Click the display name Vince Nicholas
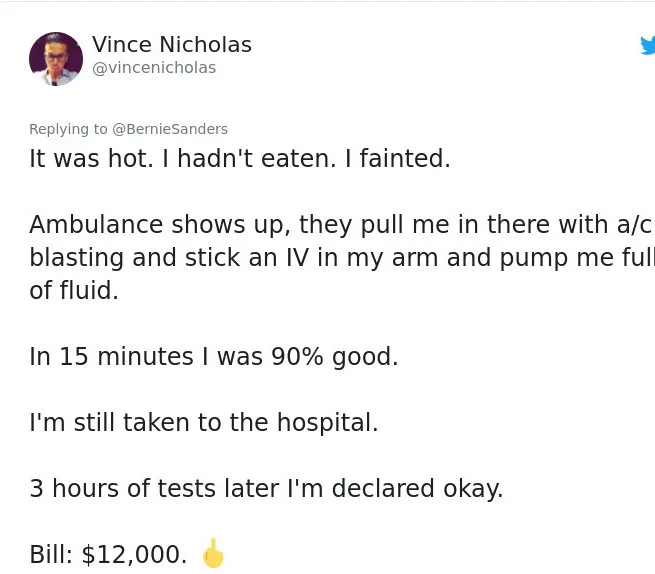 (172, 45)
